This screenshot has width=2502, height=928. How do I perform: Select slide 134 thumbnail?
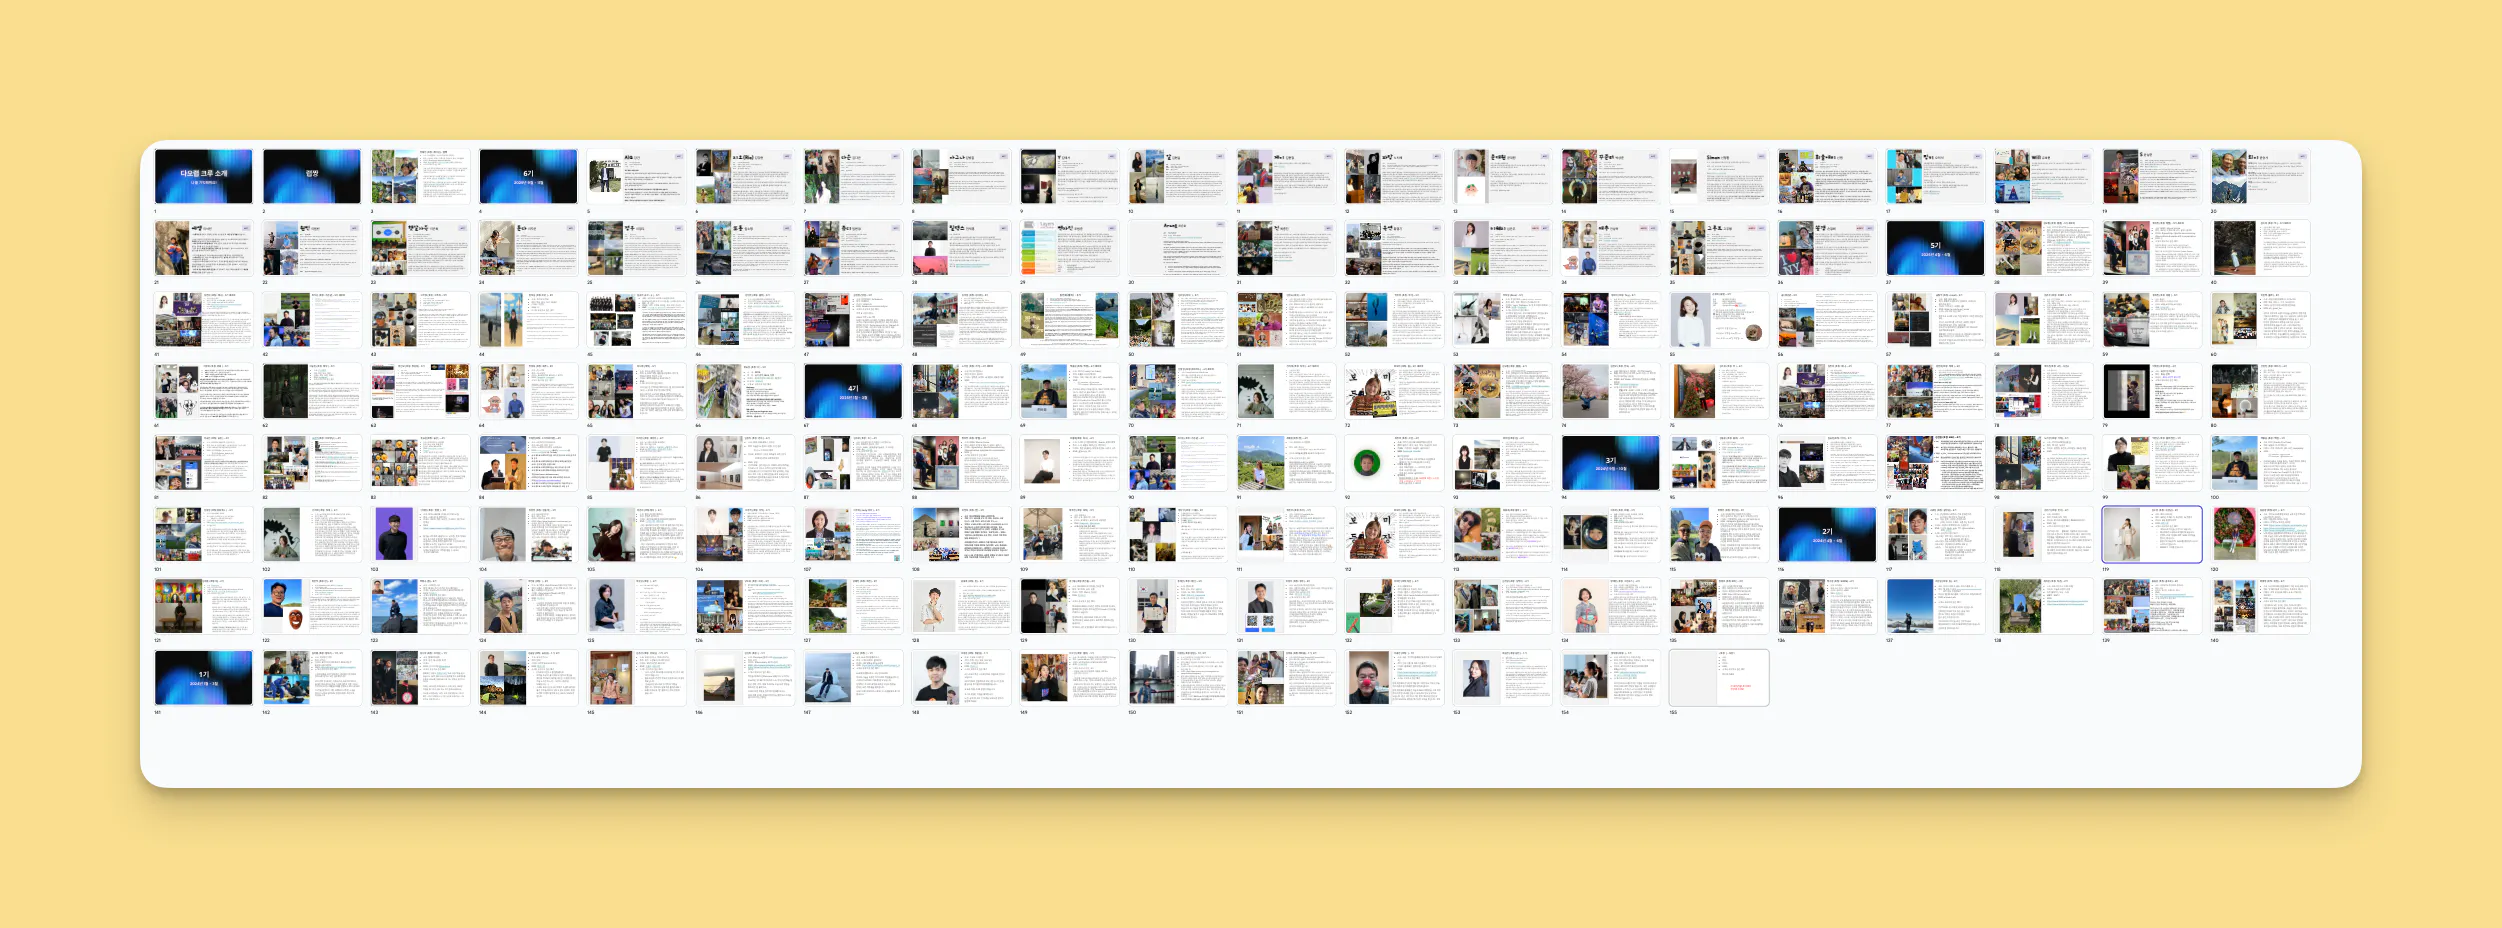[1610, 606]
